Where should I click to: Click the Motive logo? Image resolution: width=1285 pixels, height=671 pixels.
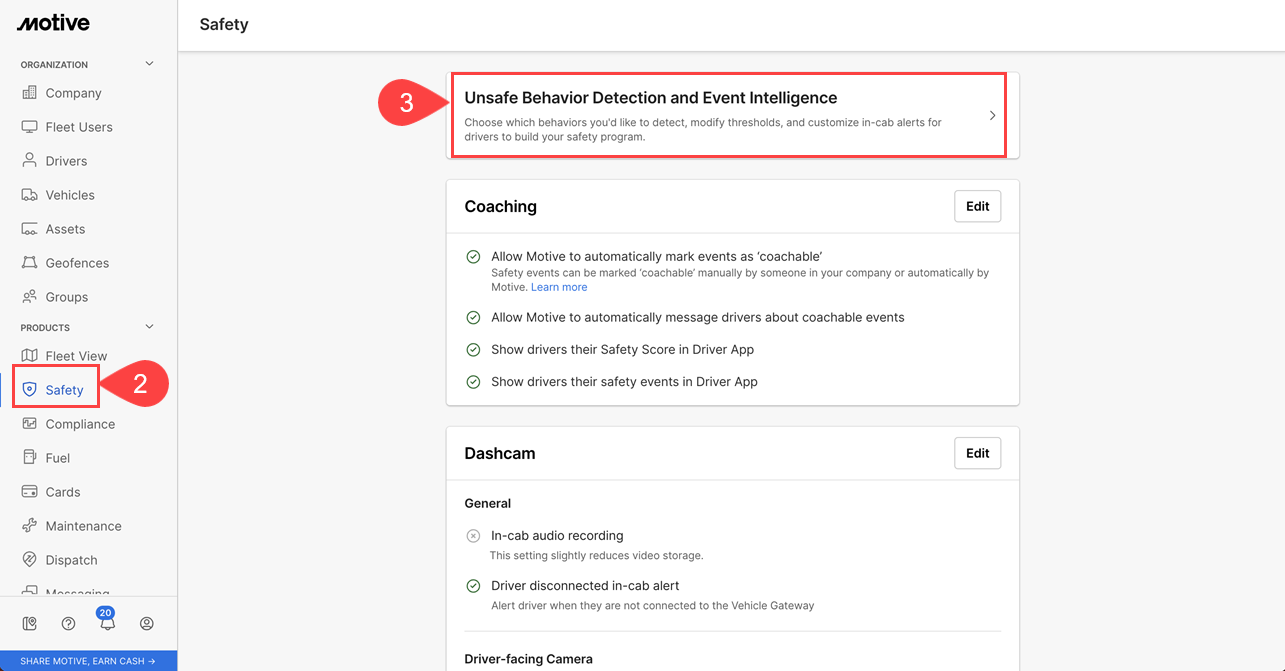click(53, 23)
